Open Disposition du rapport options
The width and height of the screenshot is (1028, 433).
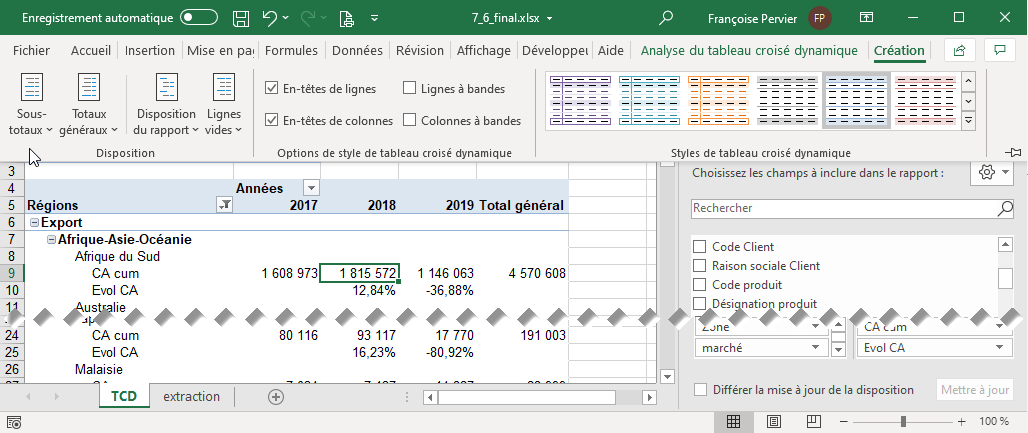click(165, 105)
